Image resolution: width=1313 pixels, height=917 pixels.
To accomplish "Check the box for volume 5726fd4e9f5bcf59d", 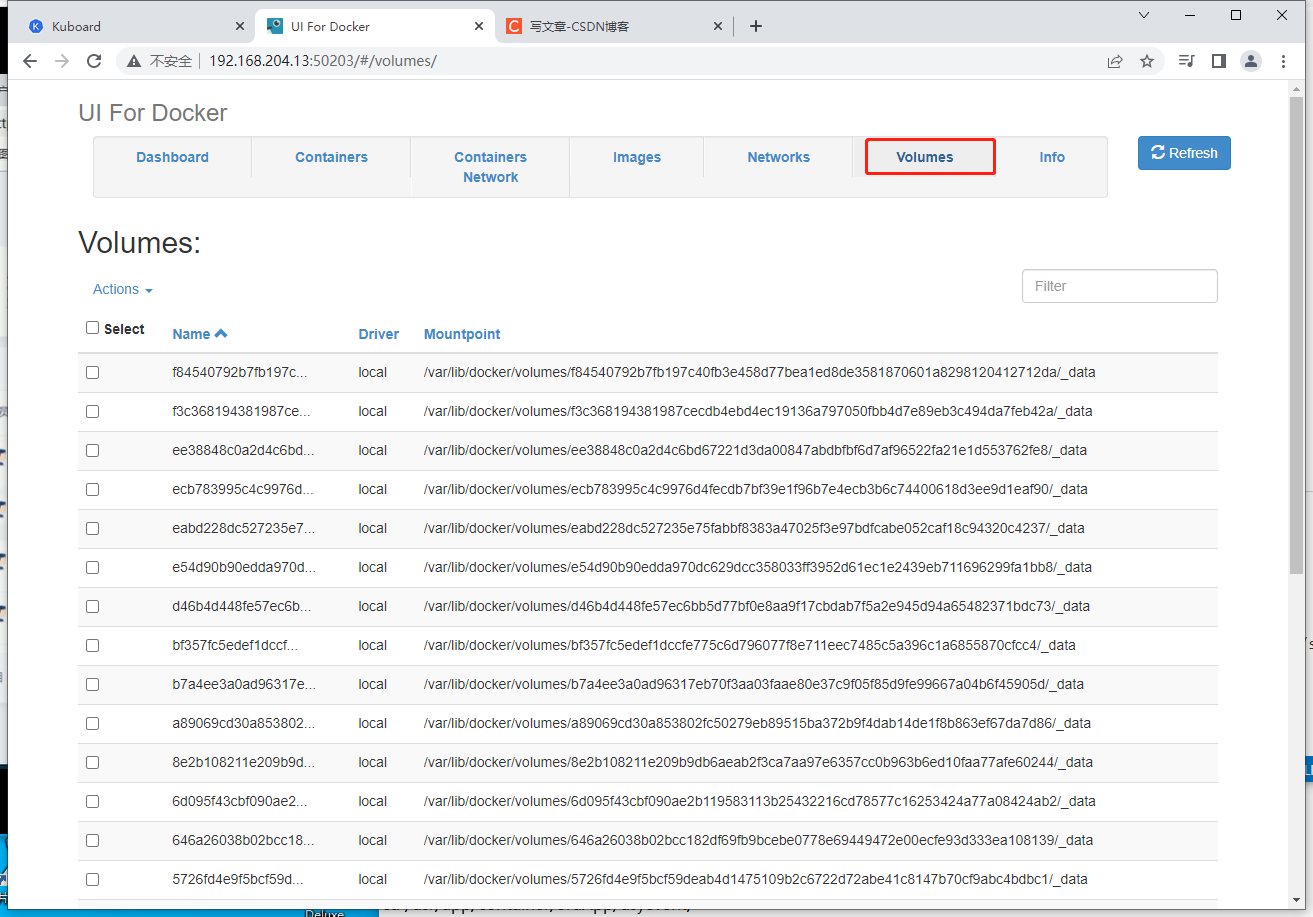I will (93, 879).
